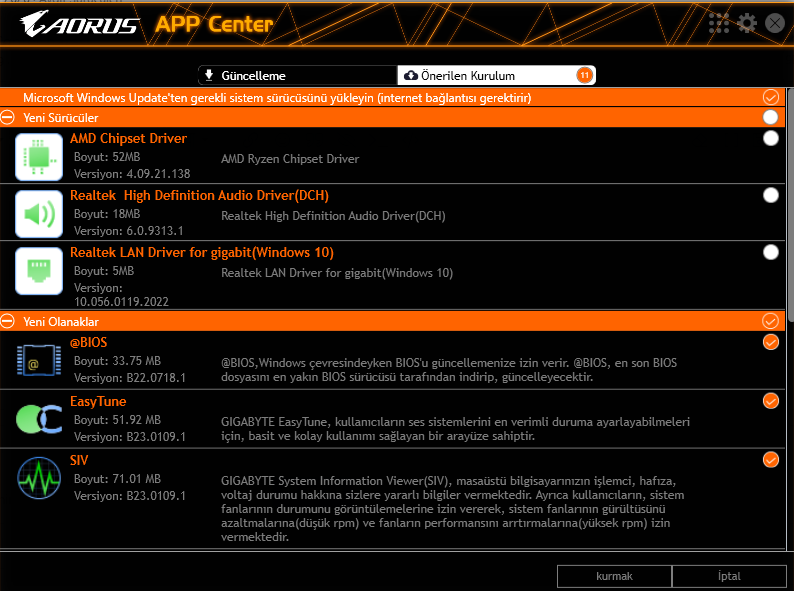
Task: Click the 'Boyut: 18MB' text
Action: coord(107,214)
